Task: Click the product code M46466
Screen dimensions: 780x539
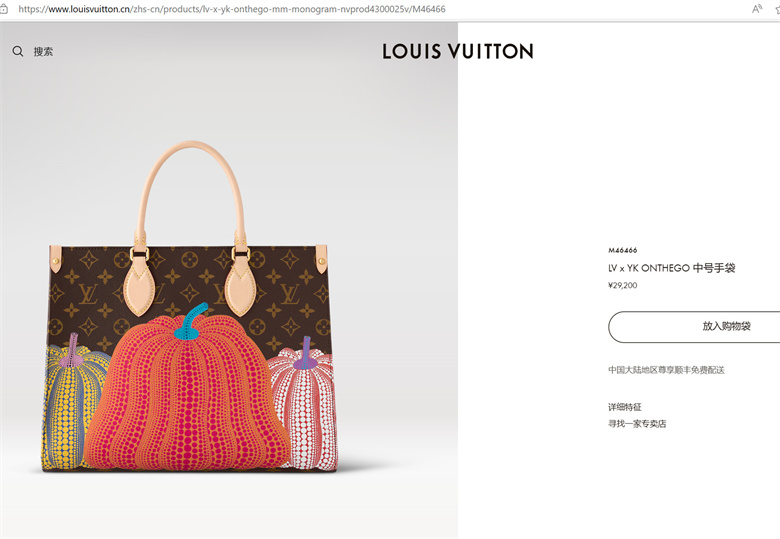Action: pyautogui.click(x=622, y=250)
